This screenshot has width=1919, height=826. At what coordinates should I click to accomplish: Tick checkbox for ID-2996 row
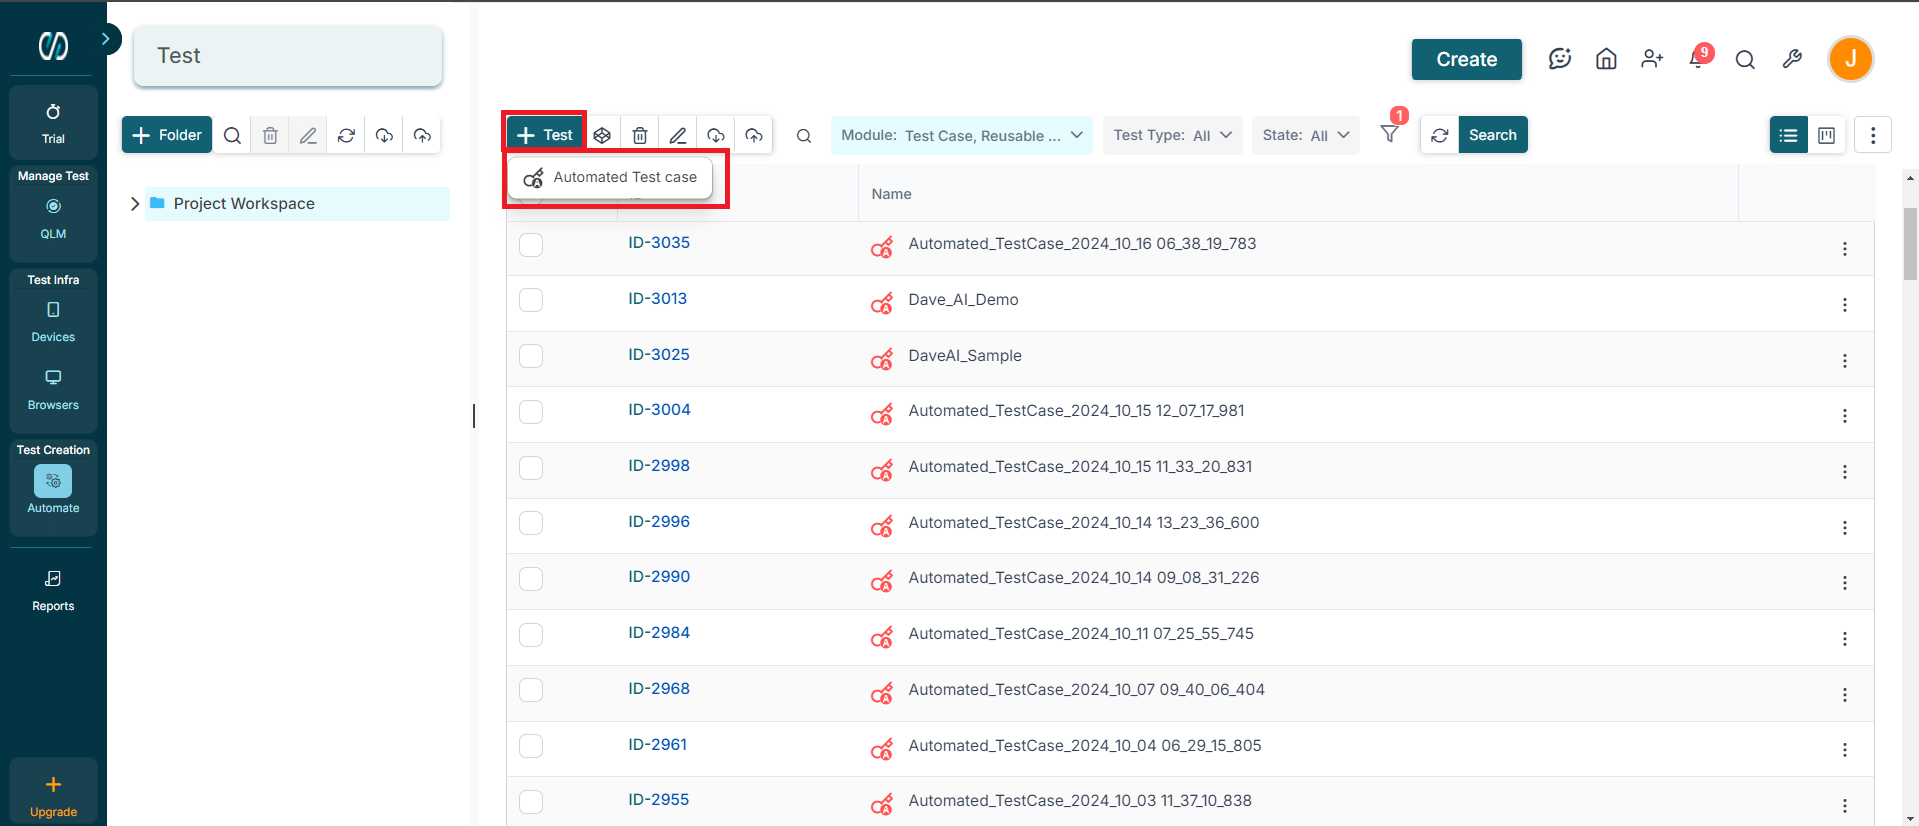tap(531, 523)
